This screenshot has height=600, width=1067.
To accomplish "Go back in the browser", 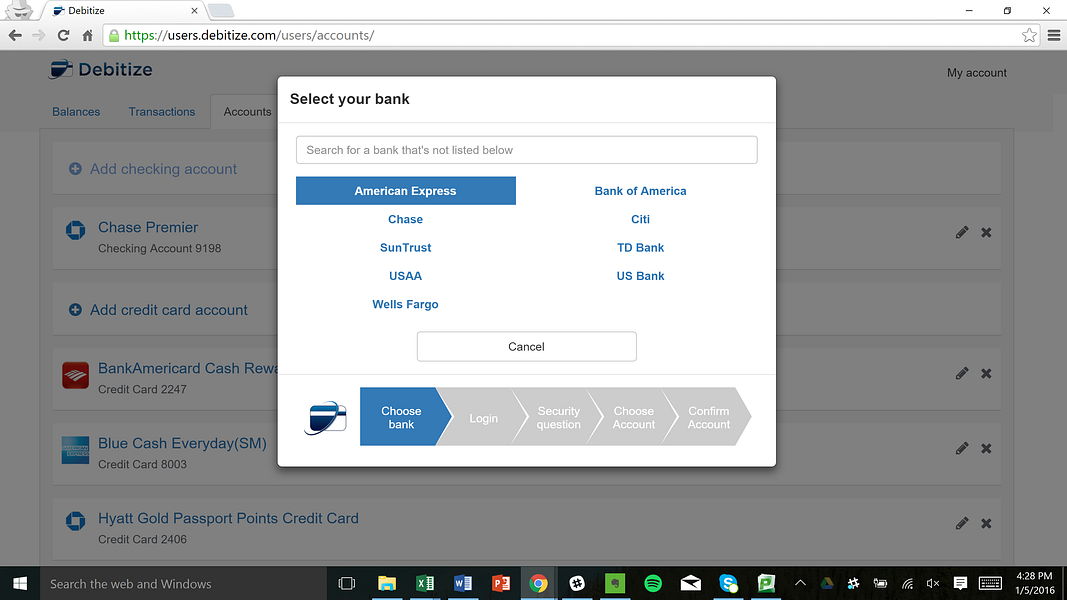I will 15,35.
